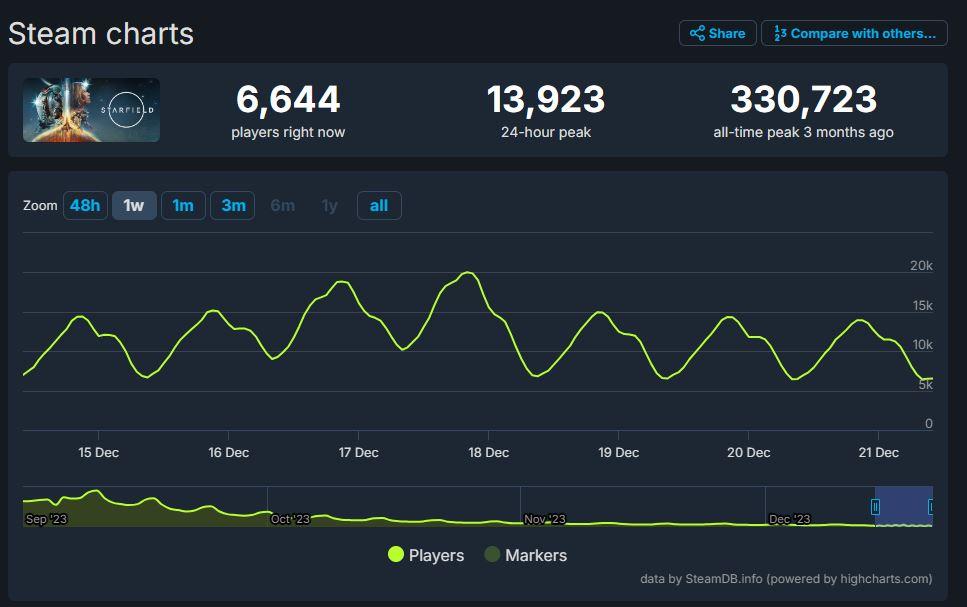Select the 48h zoom range
The image size is (967, 607).
pos(85,205)
